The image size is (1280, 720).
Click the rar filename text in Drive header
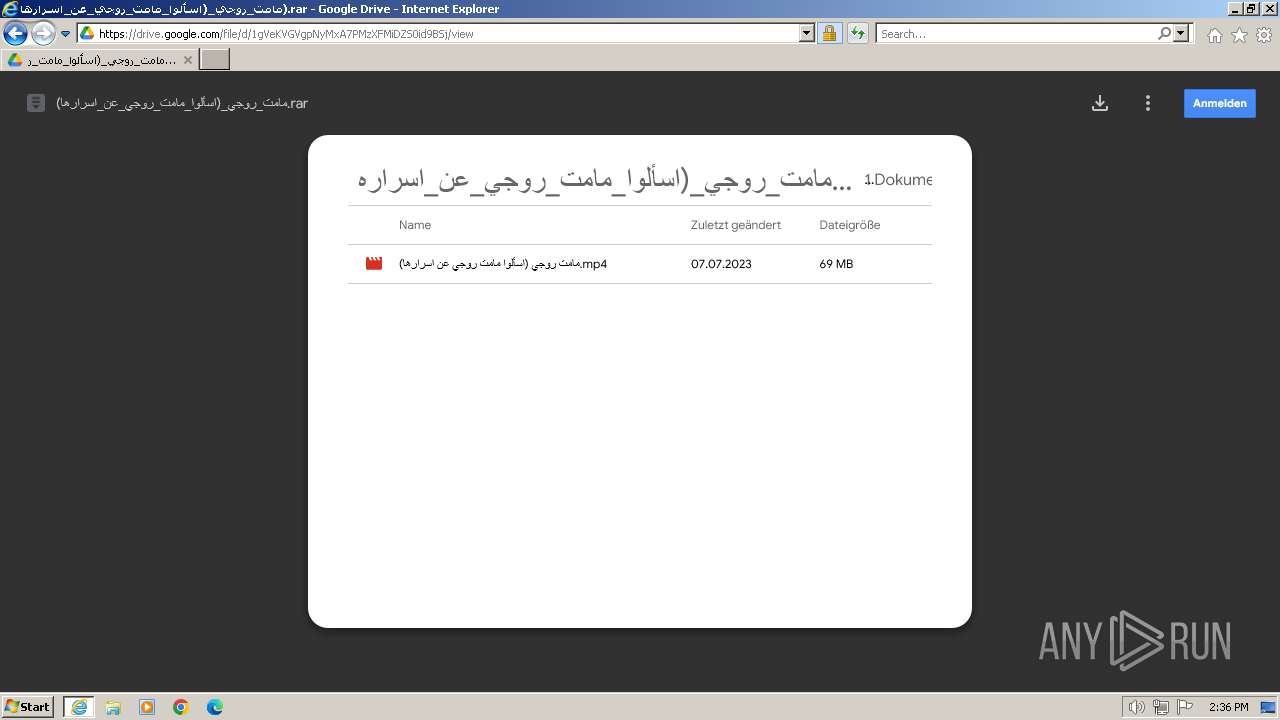[182, 103]
